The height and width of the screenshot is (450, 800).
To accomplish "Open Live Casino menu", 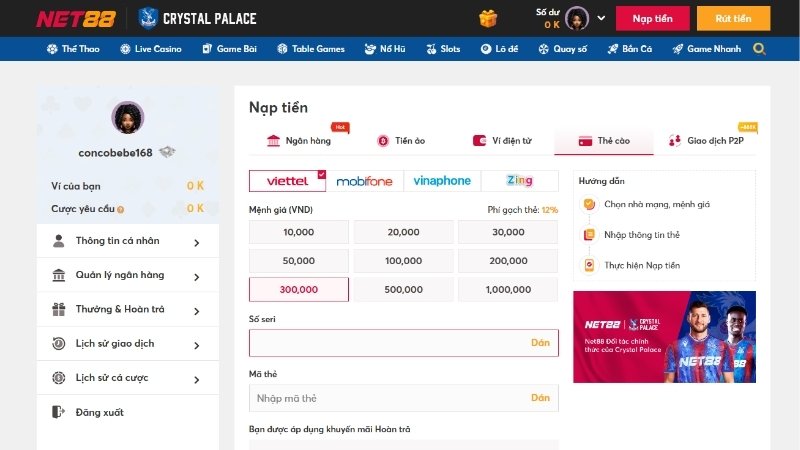I will pyautogui.click(x=151, y=49).
